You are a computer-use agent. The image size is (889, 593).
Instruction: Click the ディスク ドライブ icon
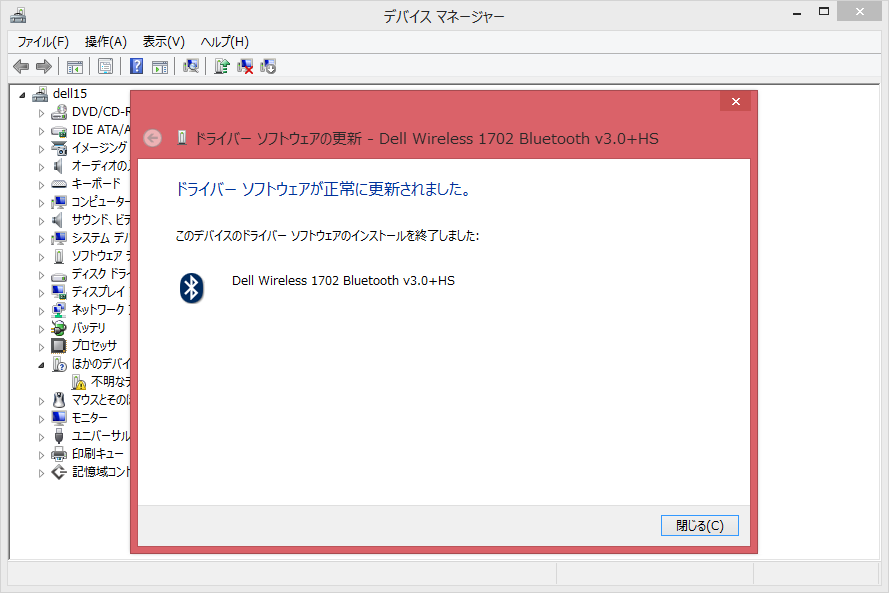click(x=59, y=276)
